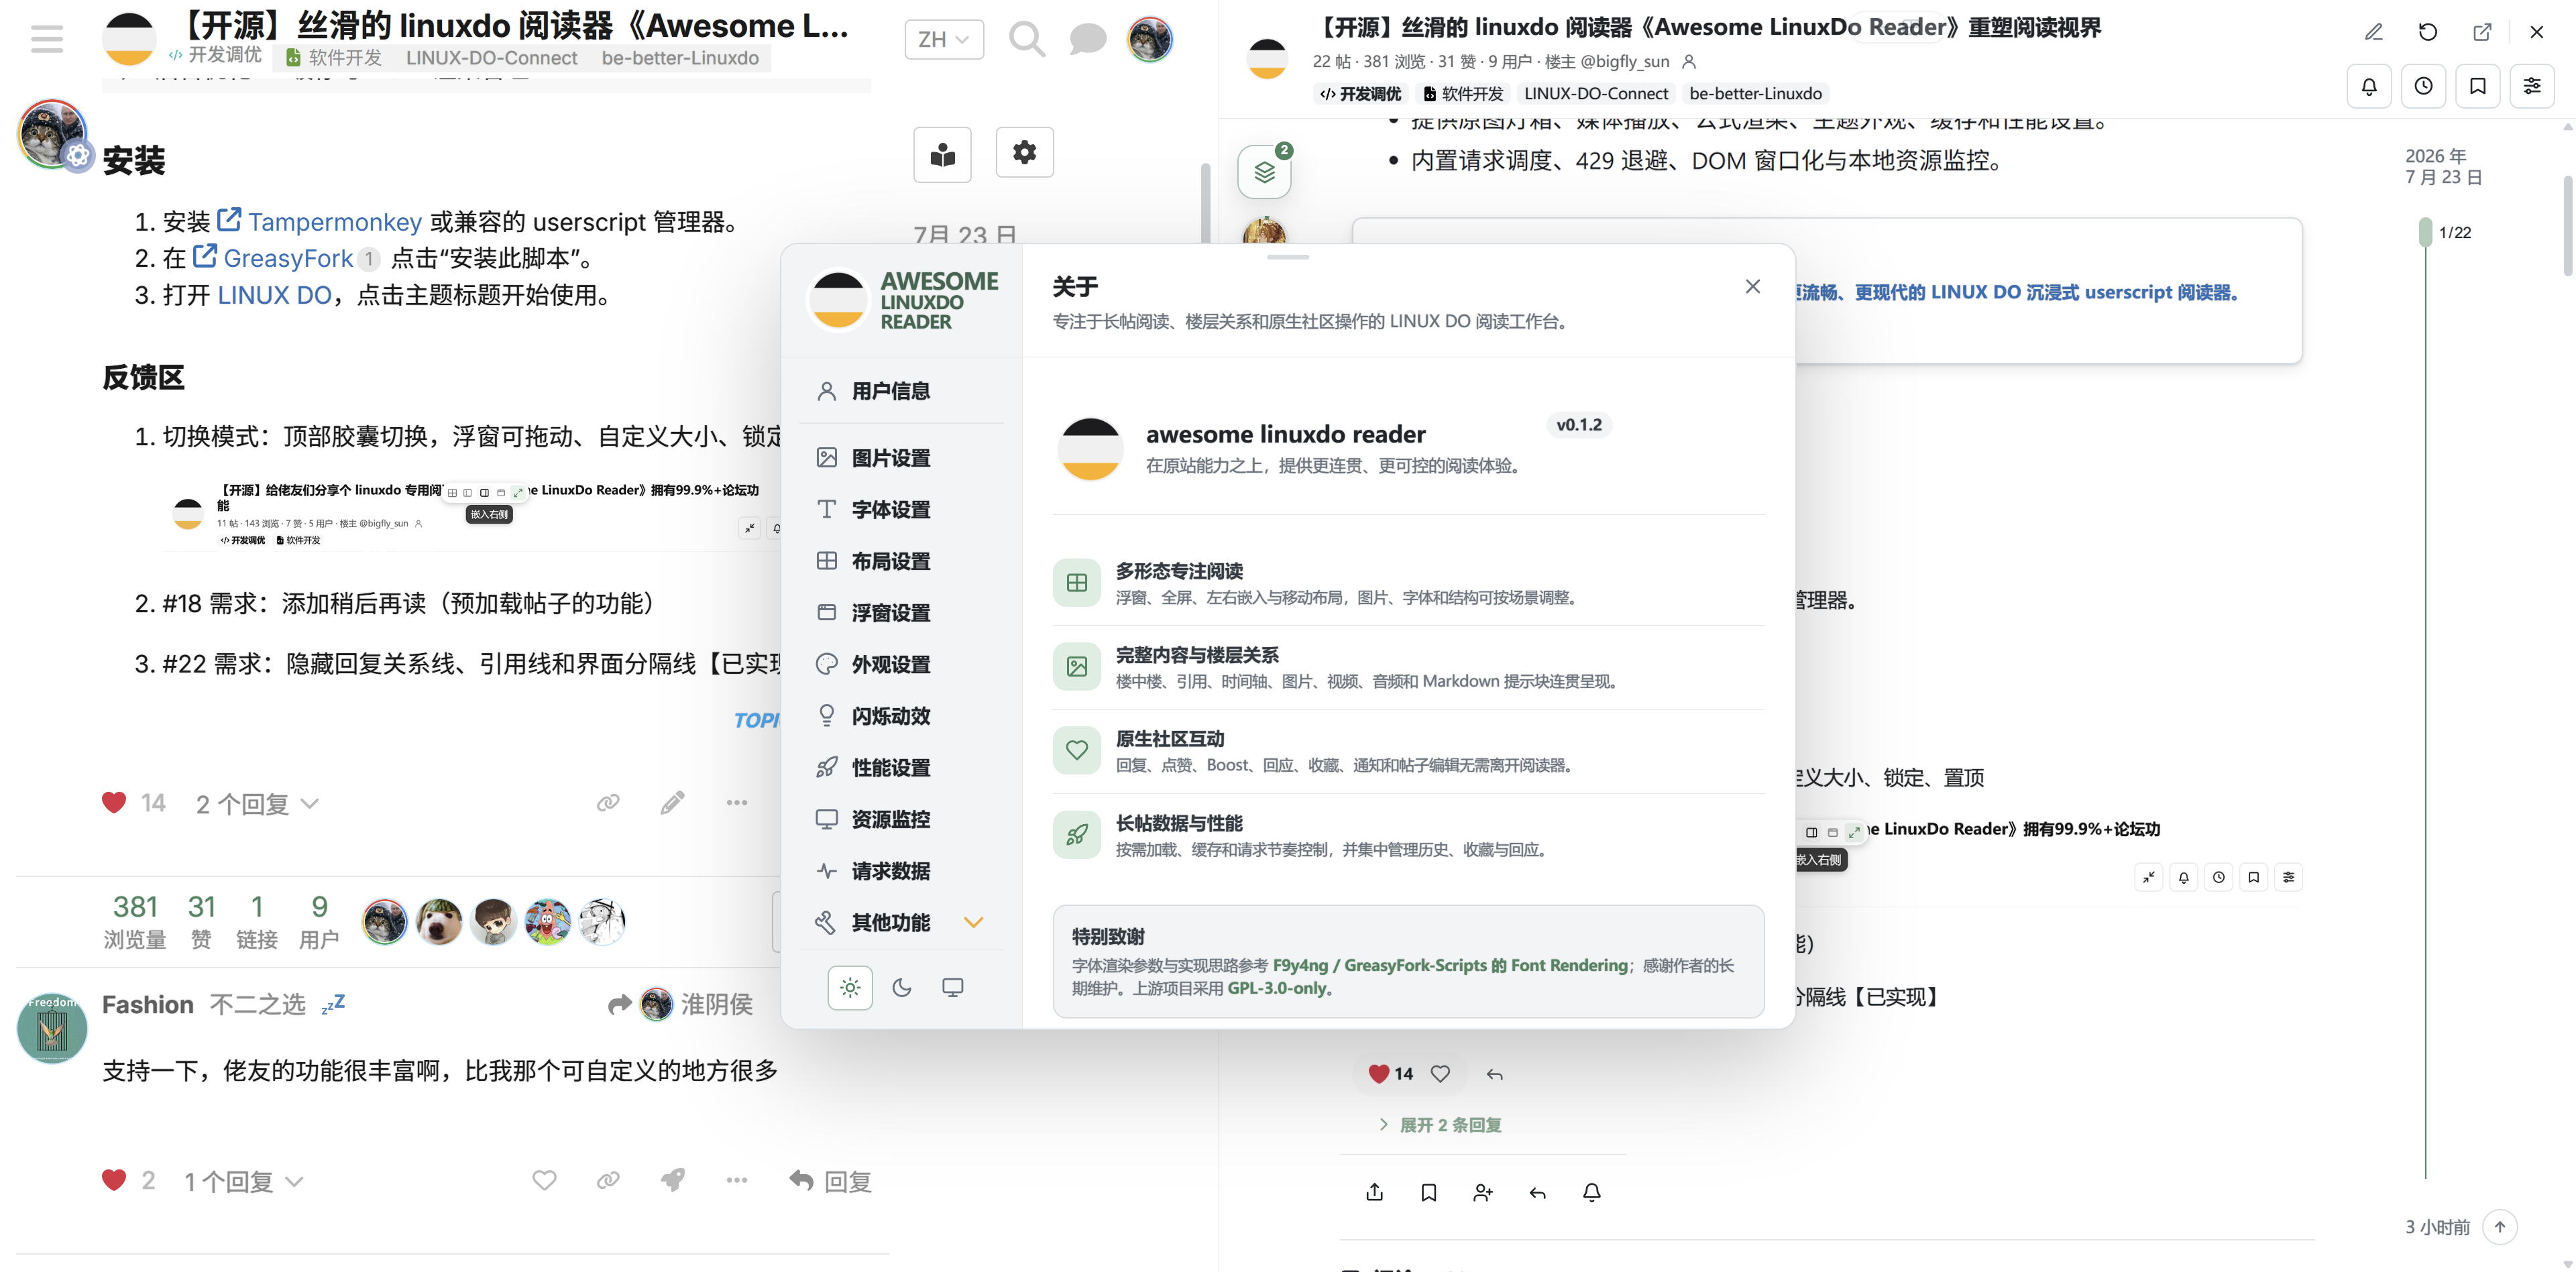Open topic in new window icon in reader header
The width and height of the screenshot is (2576, 1272).
tap(2482, 32)
